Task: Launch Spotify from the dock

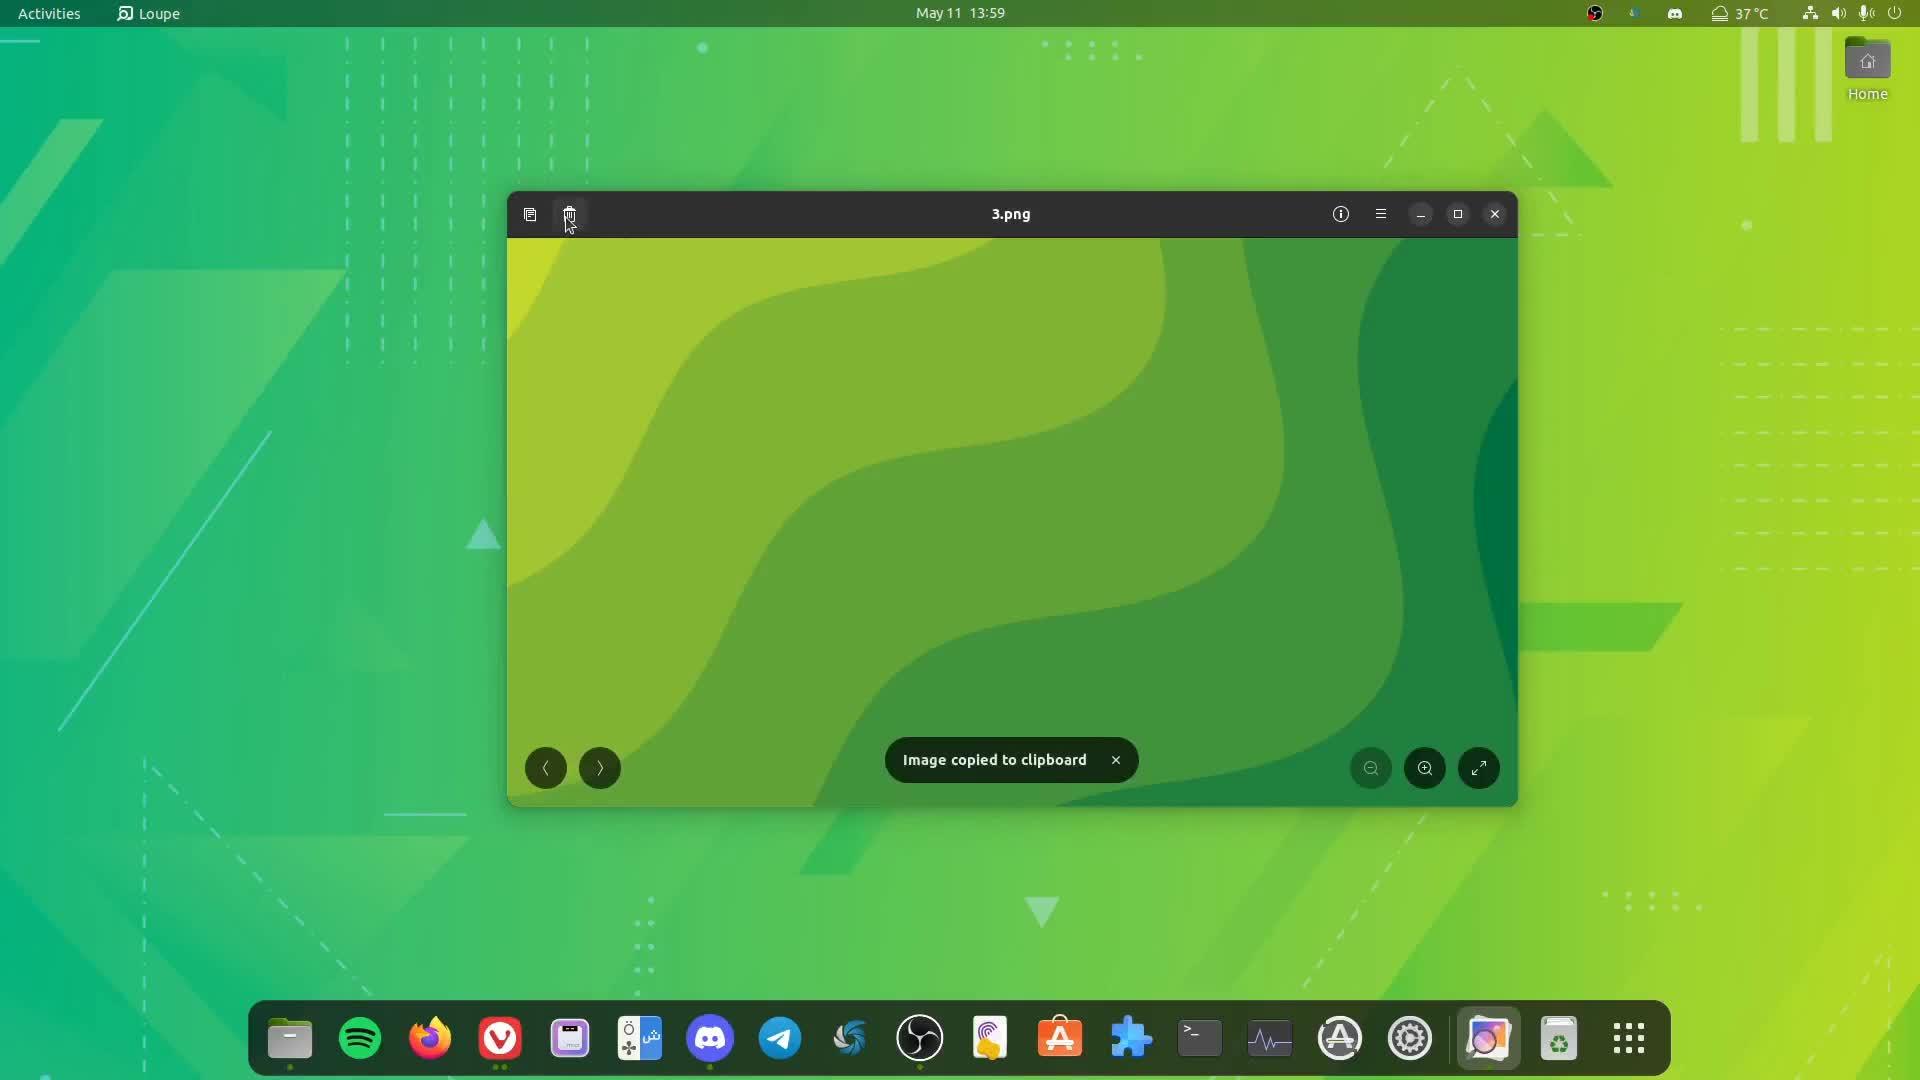Action: (x=359, y=1038)
